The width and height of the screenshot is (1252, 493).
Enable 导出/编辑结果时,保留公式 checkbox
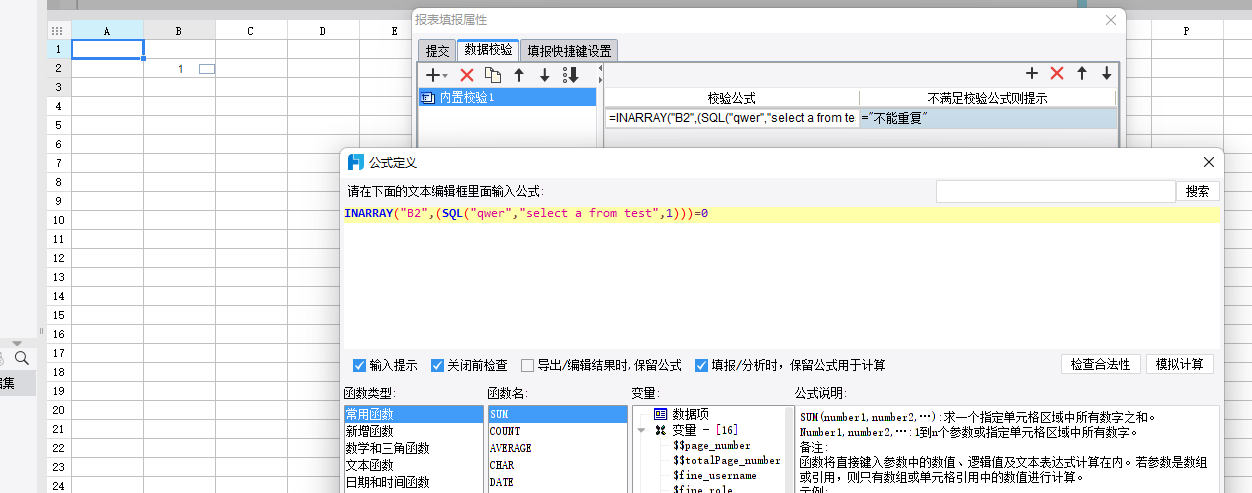(x=527, y=365)
